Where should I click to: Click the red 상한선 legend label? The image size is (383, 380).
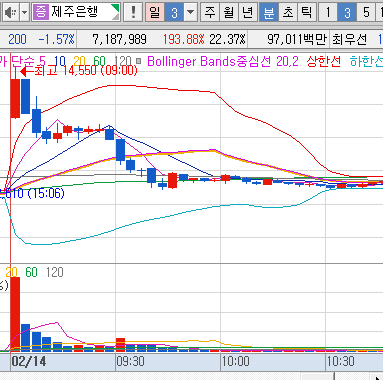[x=323, y=61]
